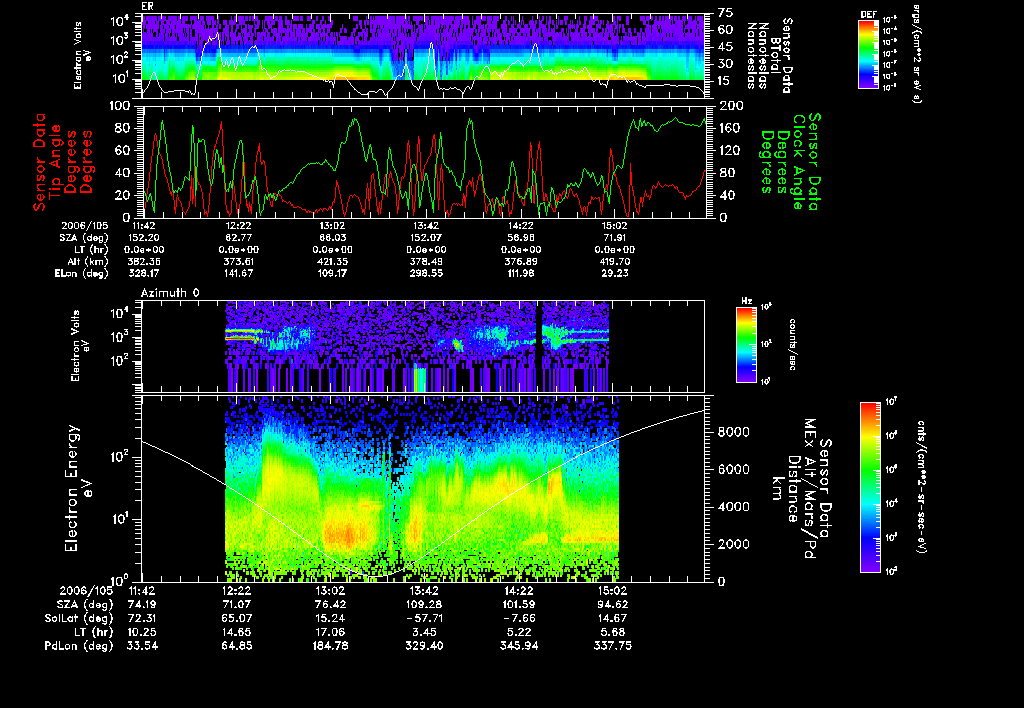The width and height of the screenshot is (1024, 708).
Task: Select PdLon value 329.40
Action: click(x=424, y=646)
